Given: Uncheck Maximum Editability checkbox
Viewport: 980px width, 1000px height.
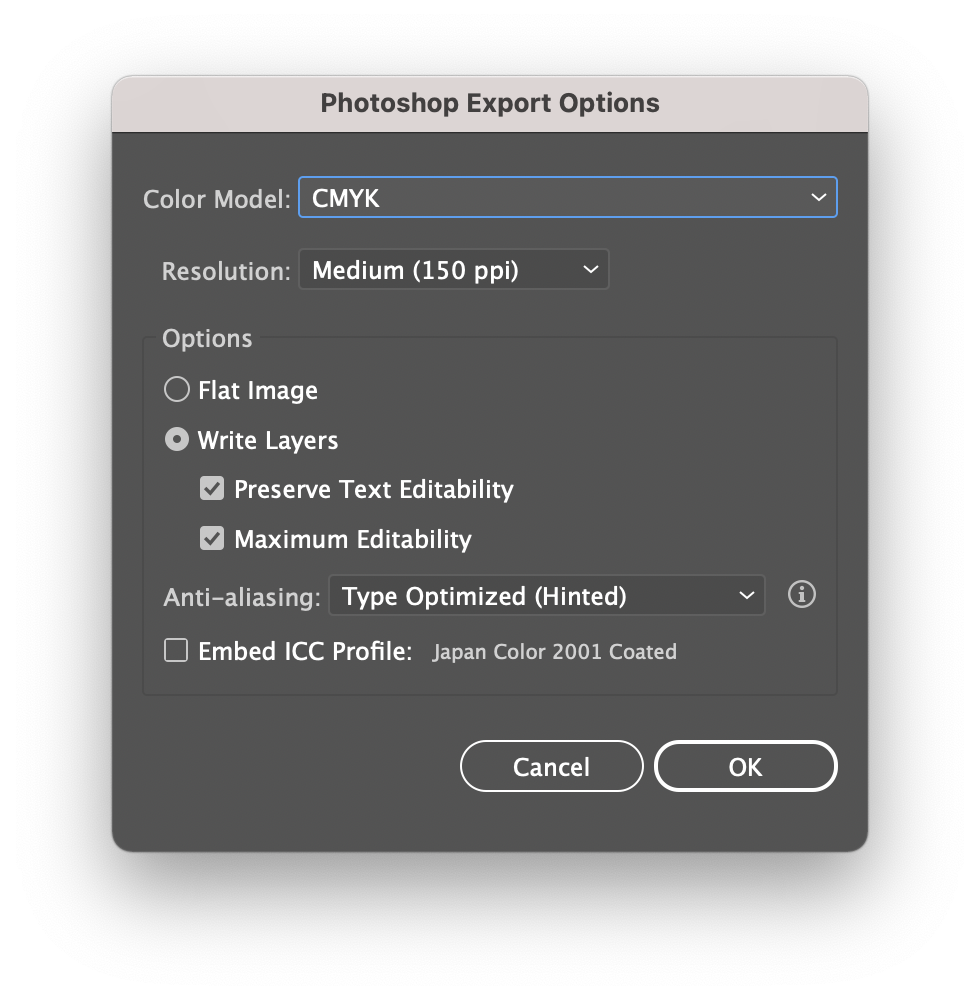Looking at the screenshot, I should pyautogui.click(x=212, y=538).
